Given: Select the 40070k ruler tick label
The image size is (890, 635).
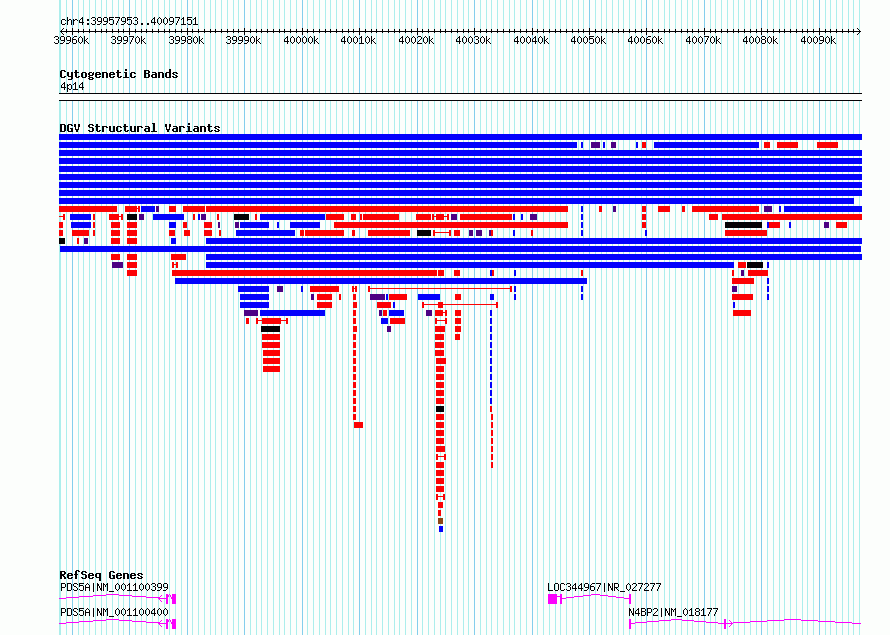Looking at the screenshot, I should pyautogui.click(x=703, y=40).
